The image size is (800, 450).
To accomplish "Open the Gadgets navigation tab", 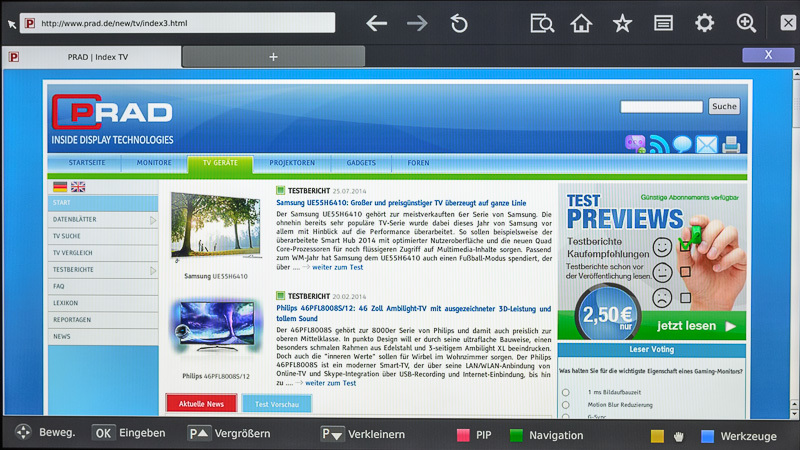I will (x=361, y=163).
